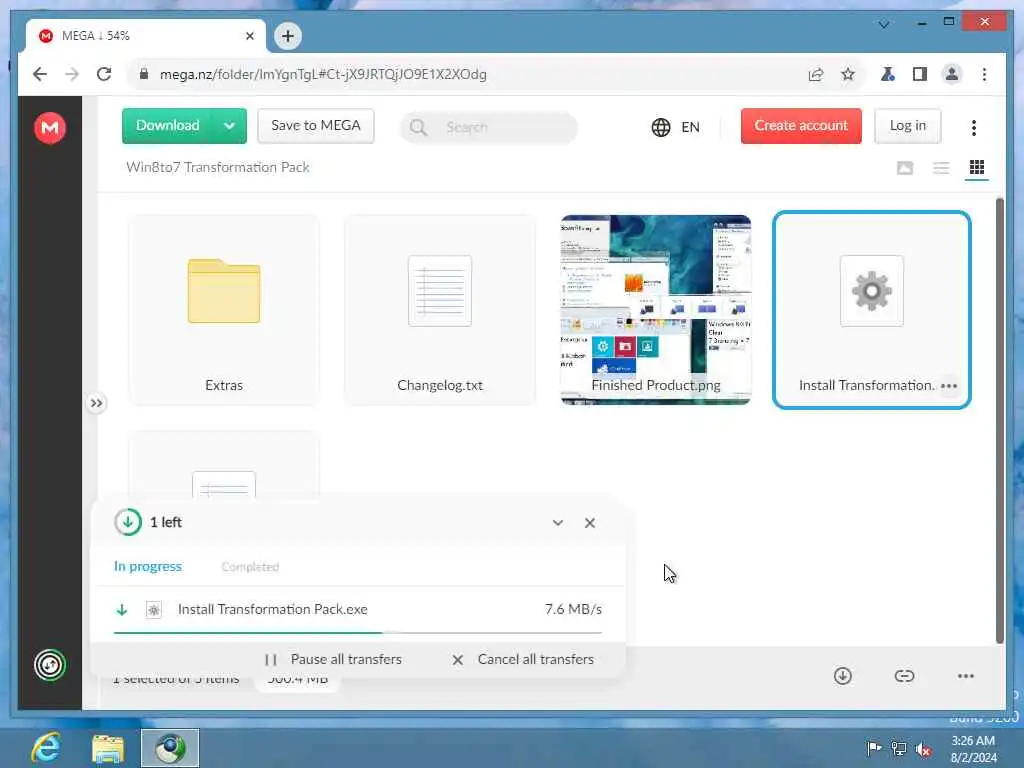This screenshot has width=1024, height=768.
Task: Select the MEGA 54% tab
Action: (146, 36)
